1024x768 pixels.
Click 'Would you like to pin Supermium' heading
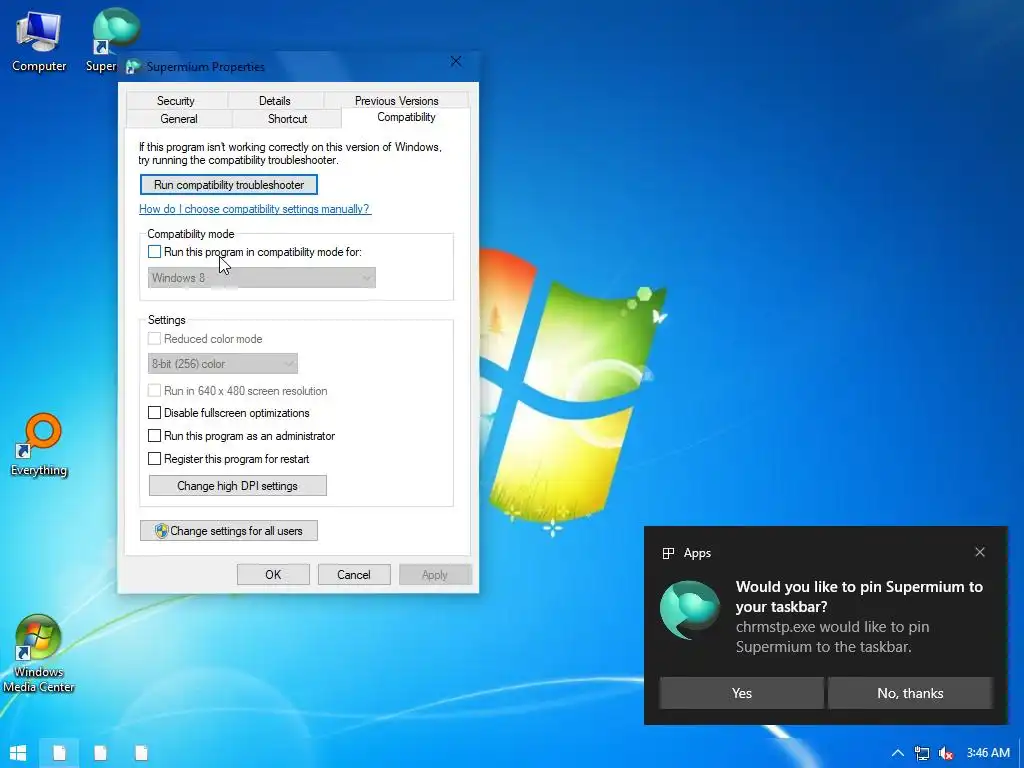pos(859,596)
